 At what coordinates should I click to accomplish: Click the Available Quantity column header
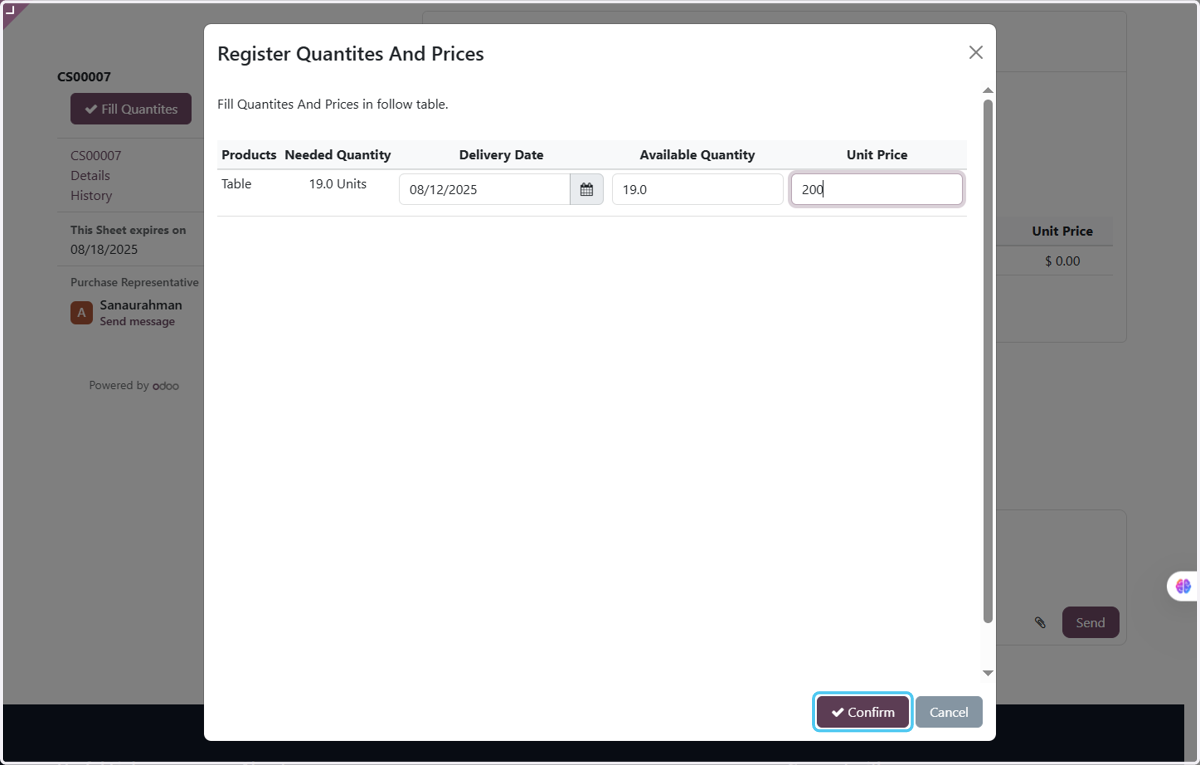coord(697,155)
